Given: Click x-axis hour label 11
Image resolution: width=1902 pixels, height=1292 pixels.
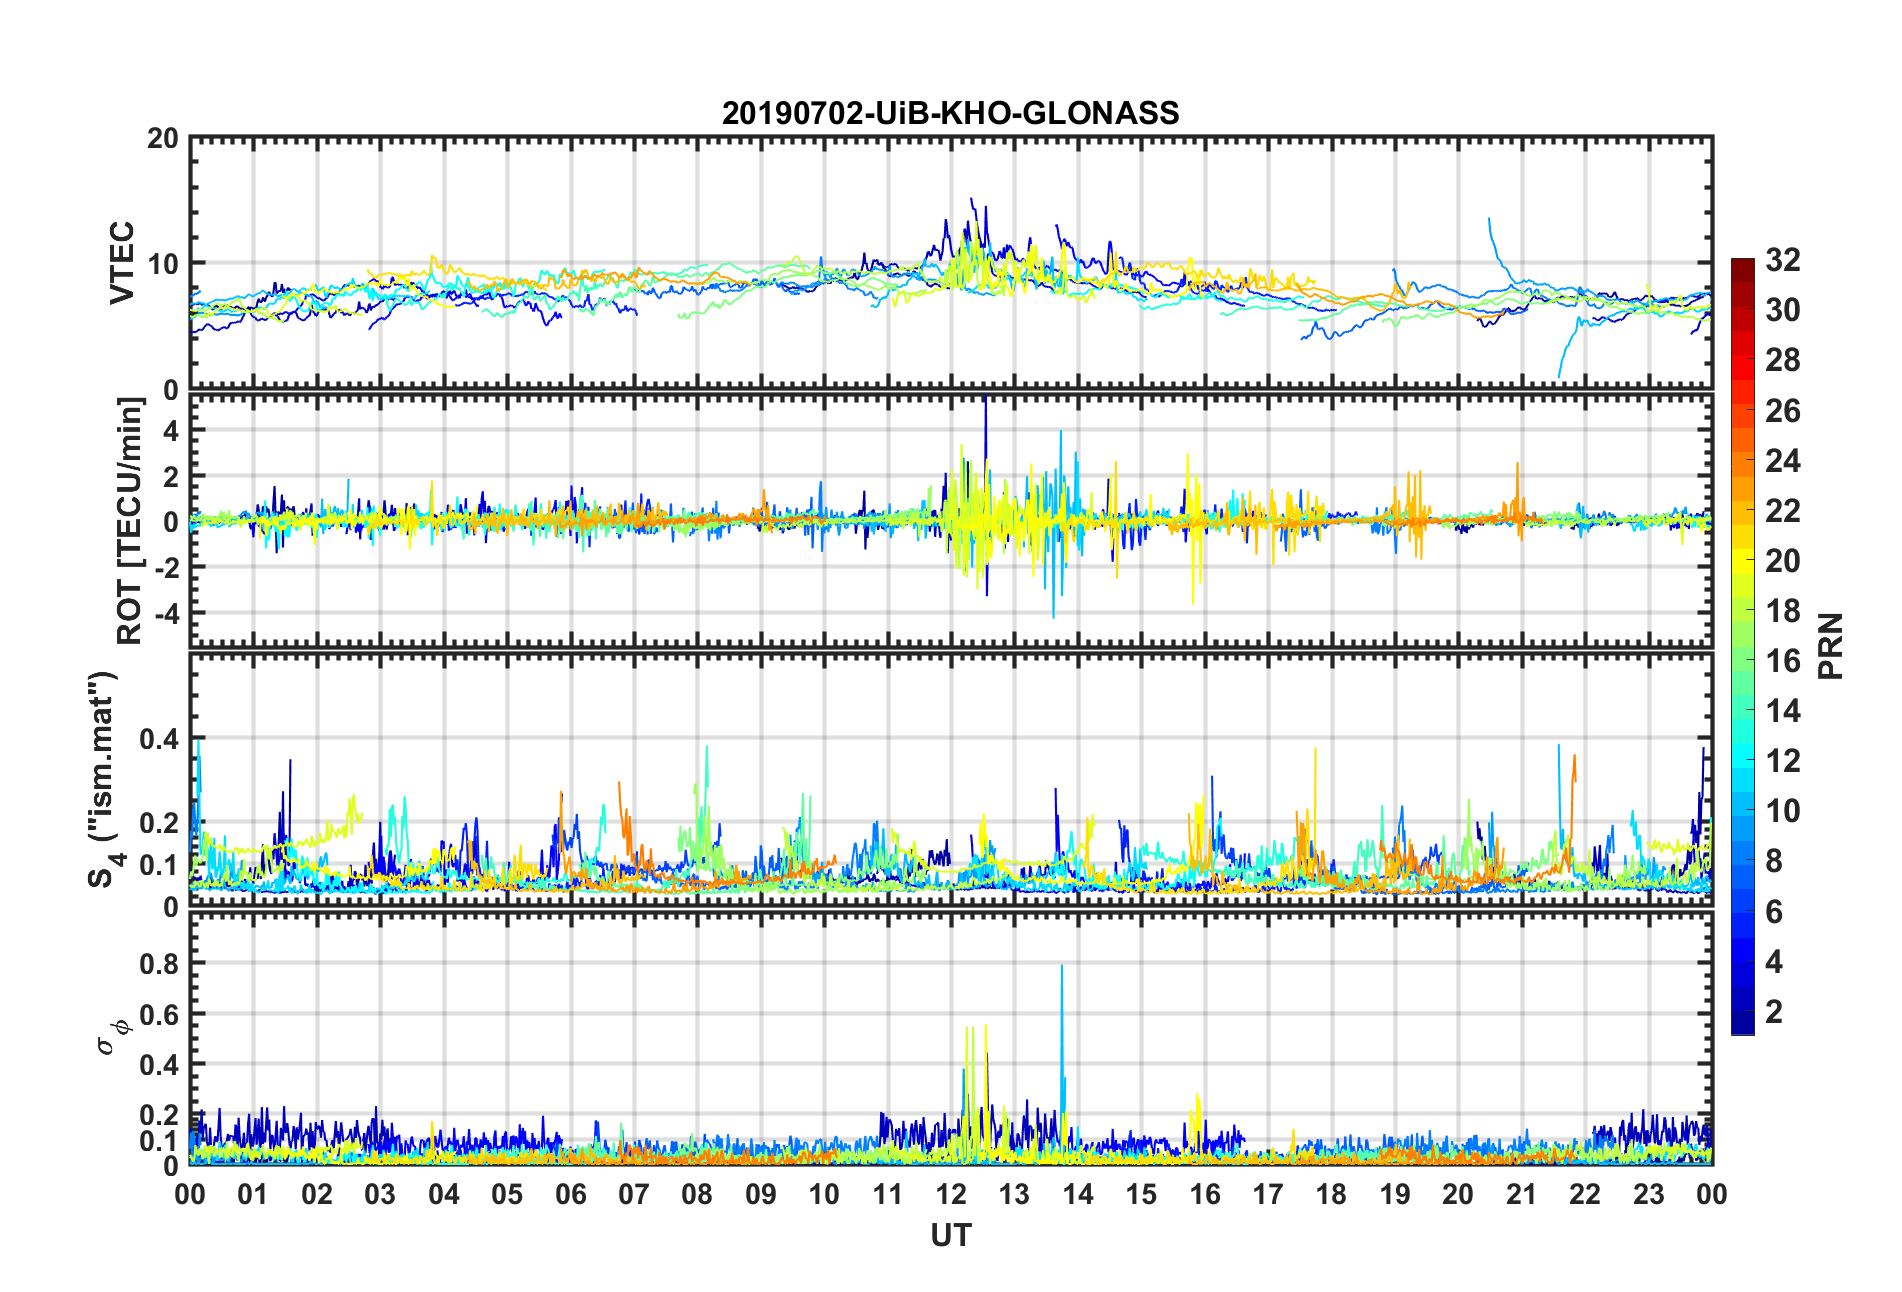Looking at the screenshot, I should [x=887, y=1194].
